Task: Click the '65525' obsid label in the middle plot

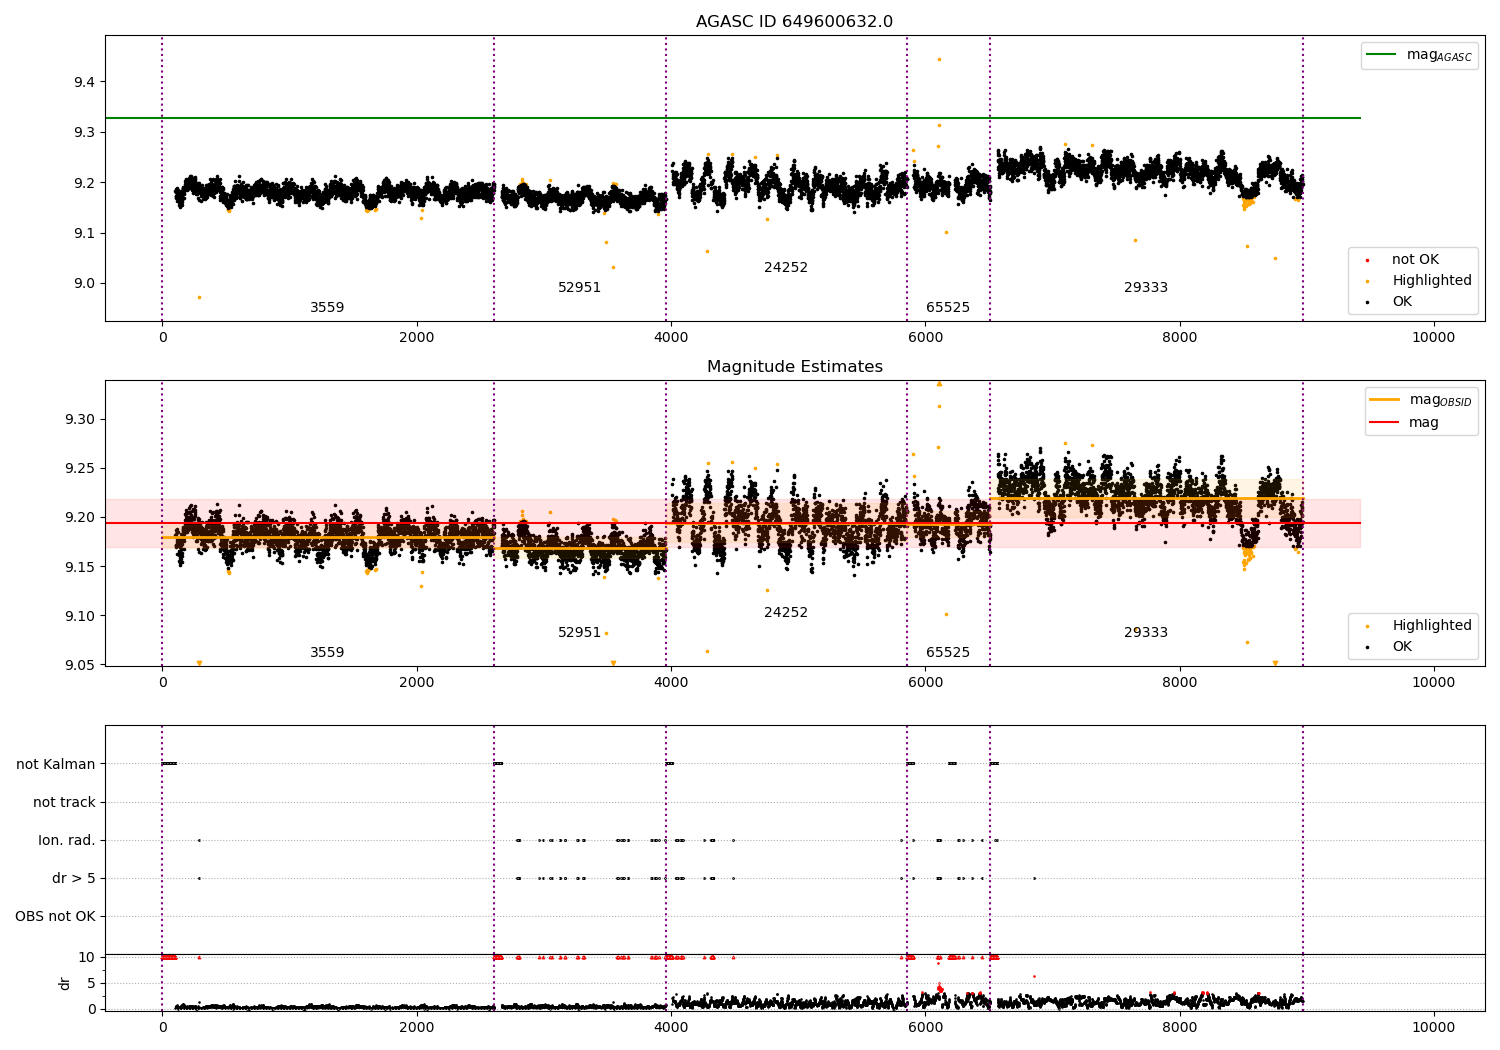Action: [x=948, y=653]
